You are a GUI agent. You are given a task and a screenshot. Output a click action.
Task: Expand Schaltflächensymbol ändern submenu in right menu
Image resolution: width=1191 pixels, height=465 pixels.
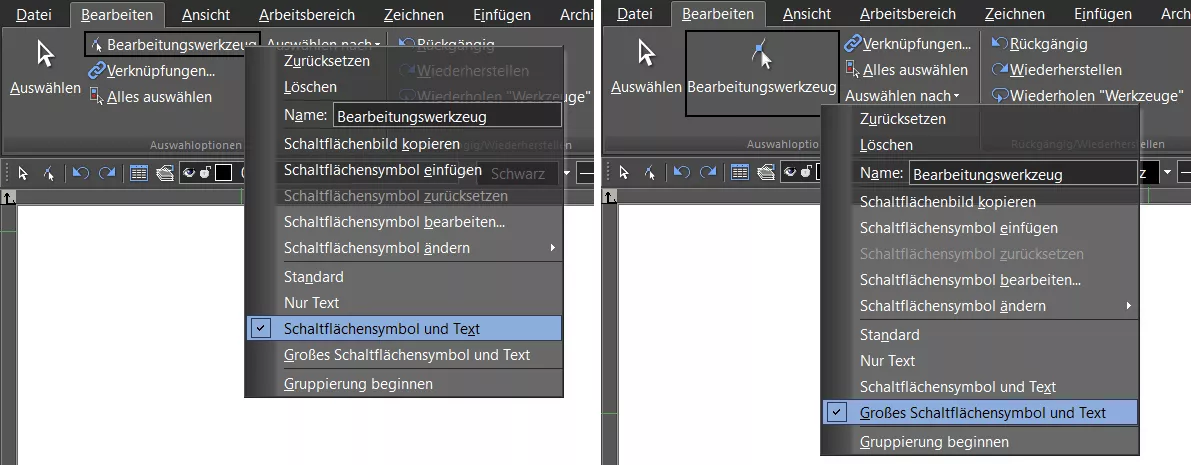981,306
